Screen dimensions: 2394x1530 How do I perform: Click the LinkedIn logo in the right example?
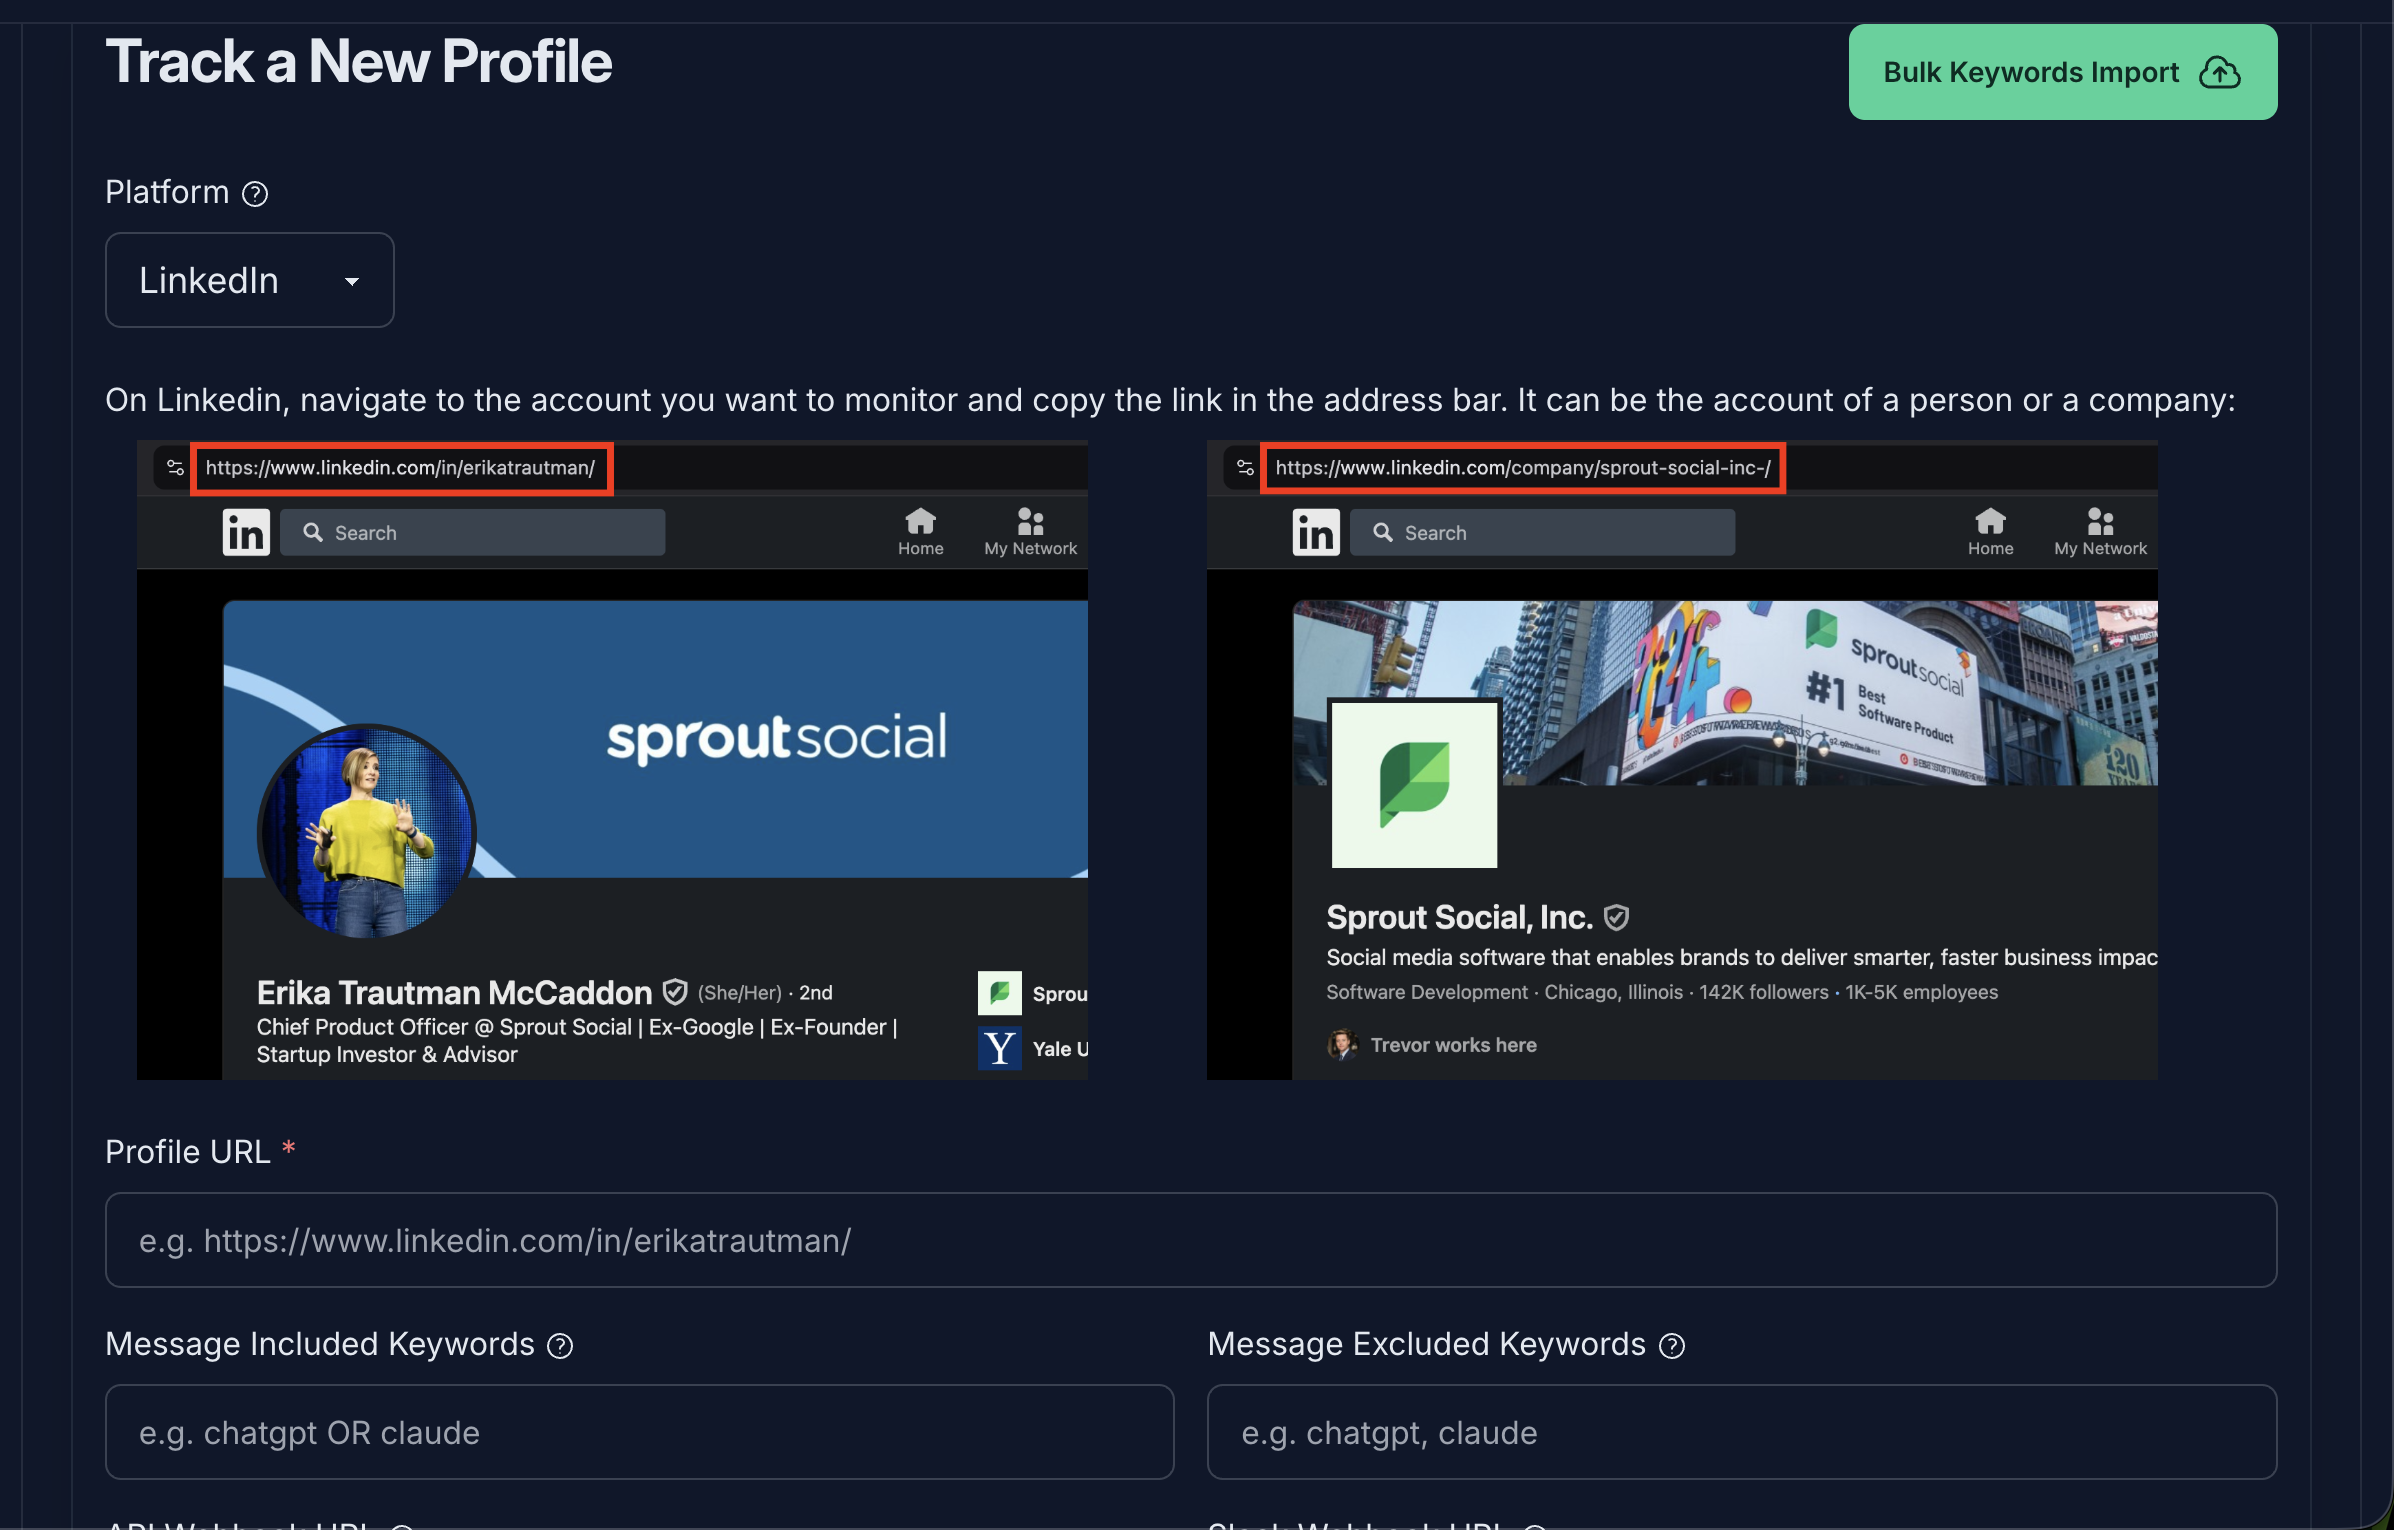[1316, 532]
